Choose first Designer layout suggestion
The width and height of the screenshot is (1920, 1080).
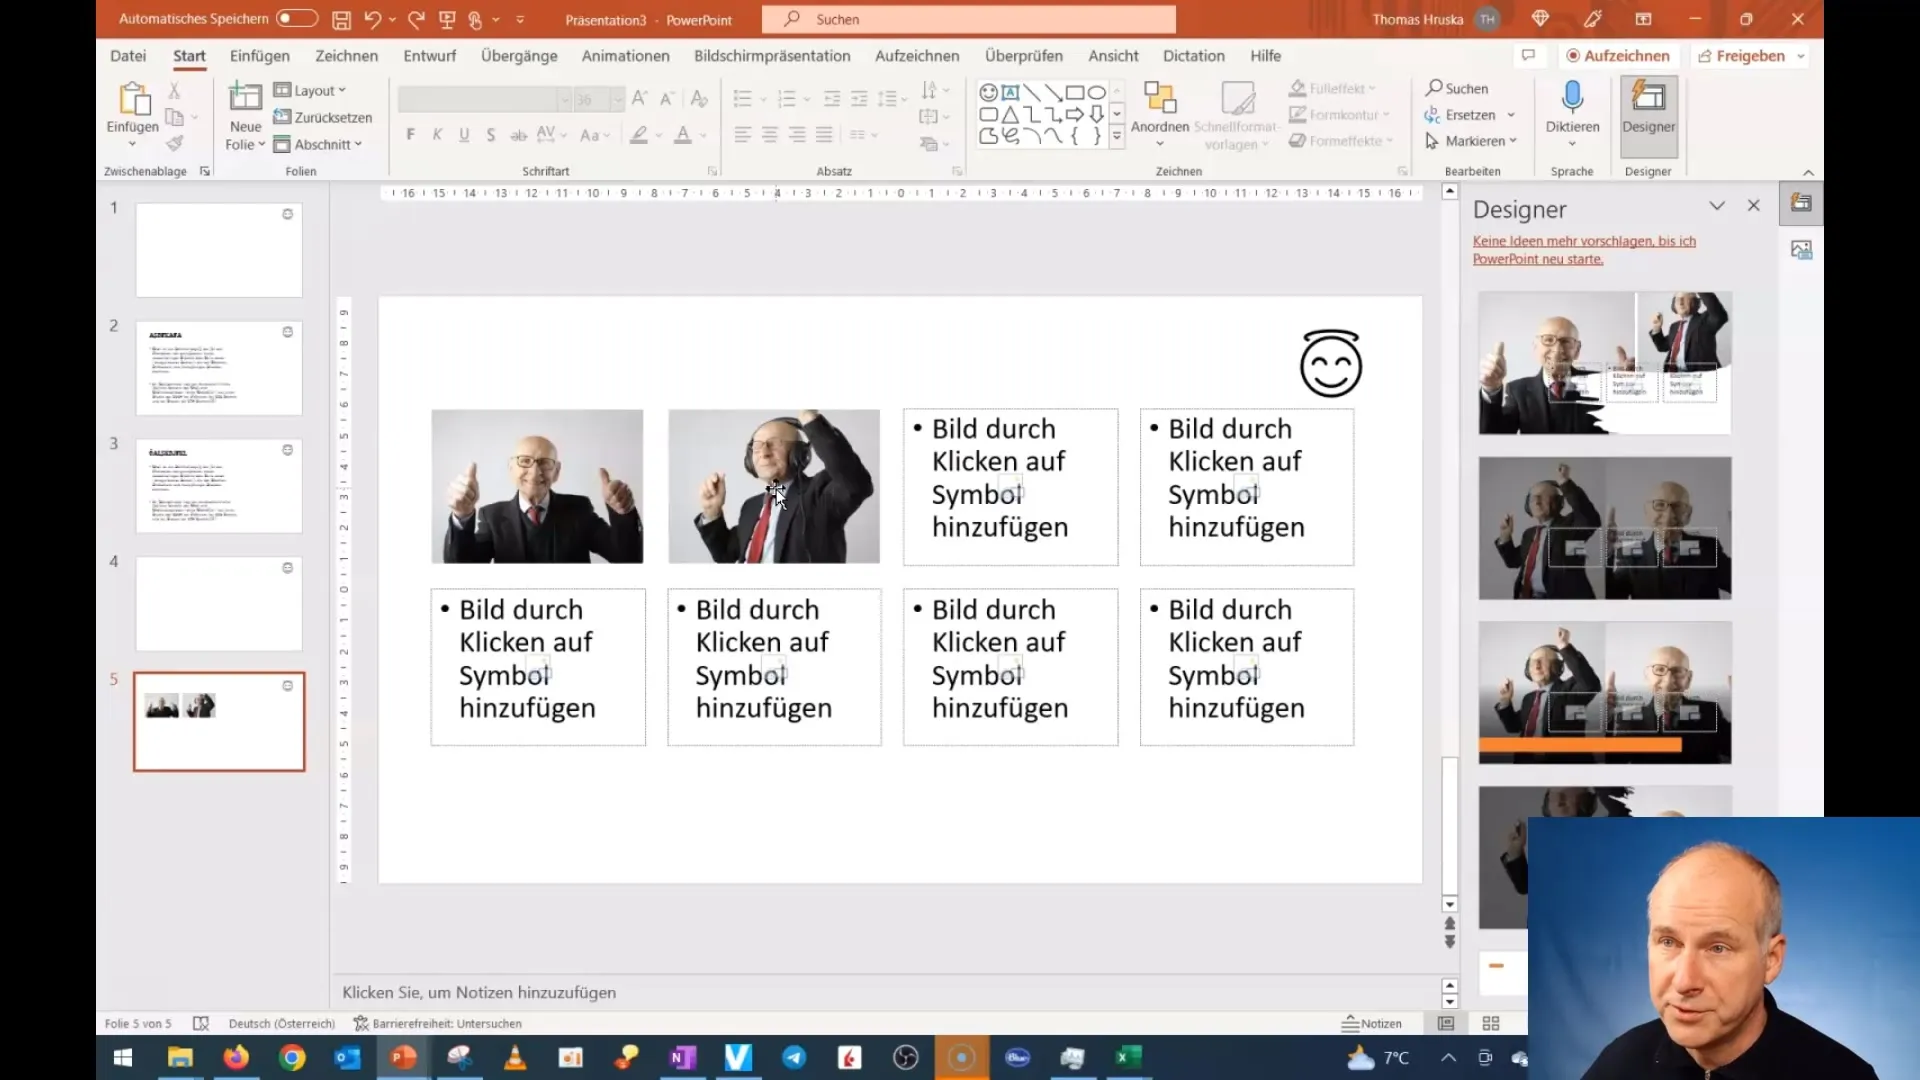point(1605,363)
